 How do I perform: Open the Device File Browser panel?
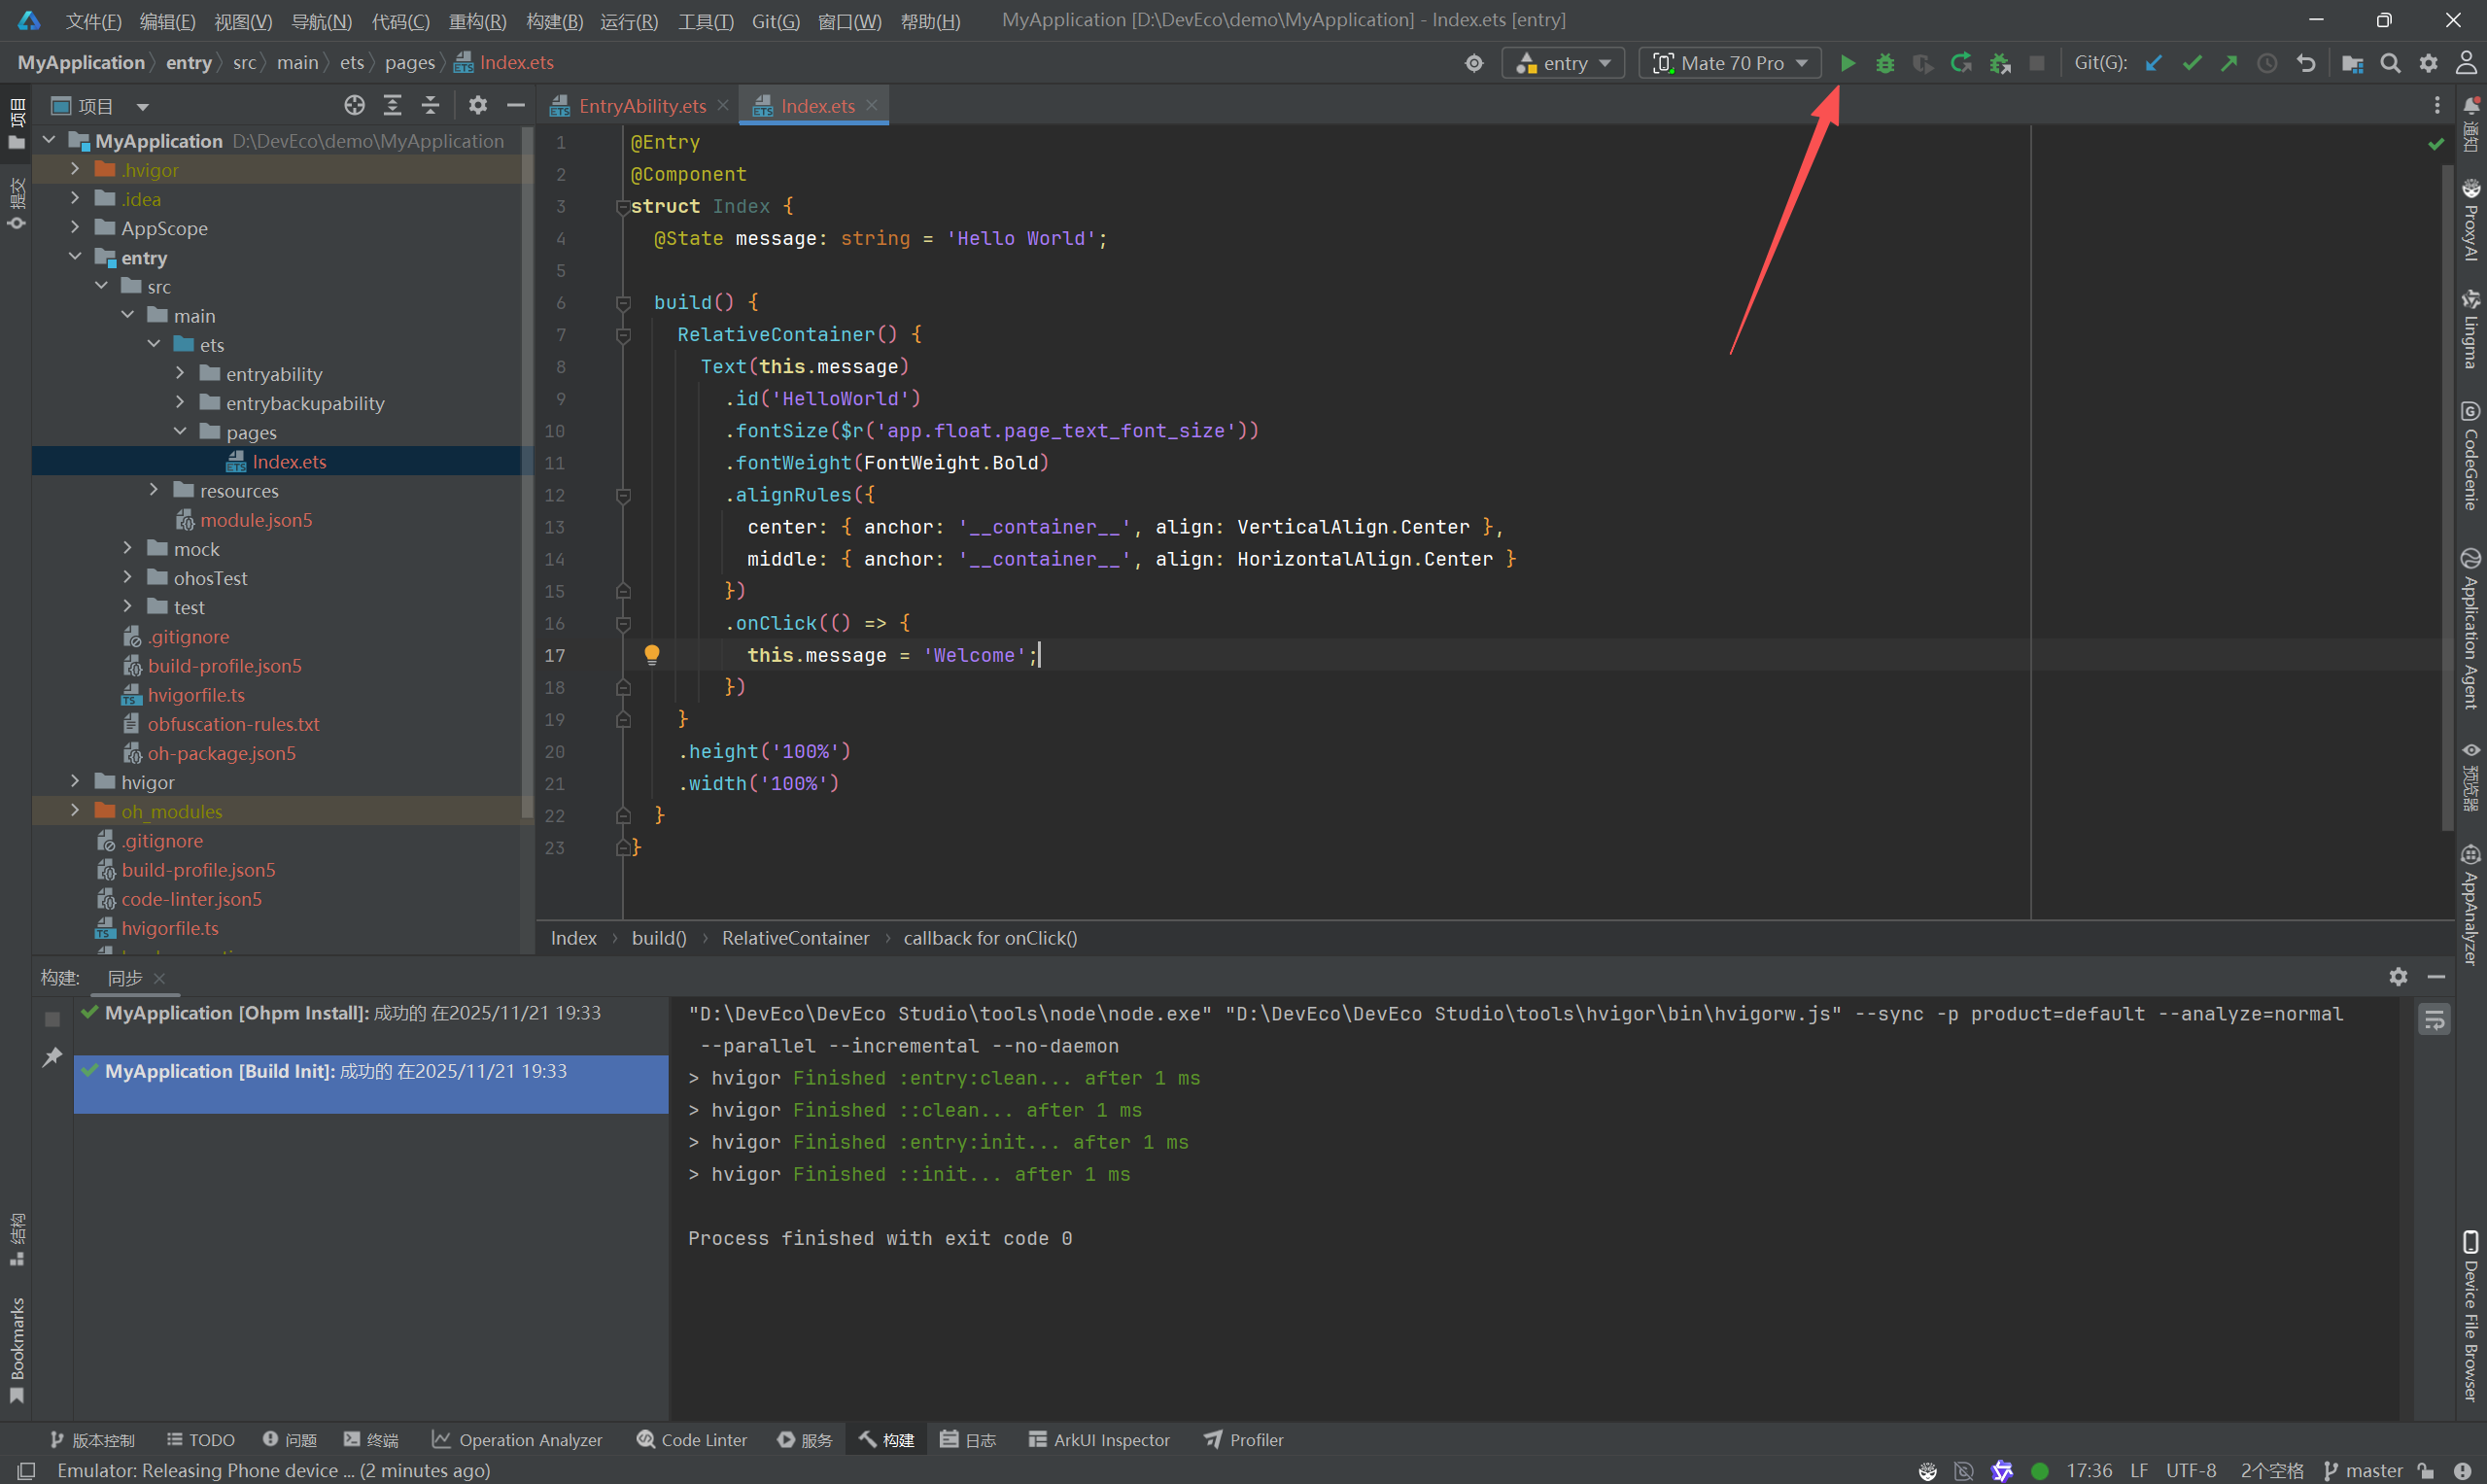[x=2470, y=1317]
